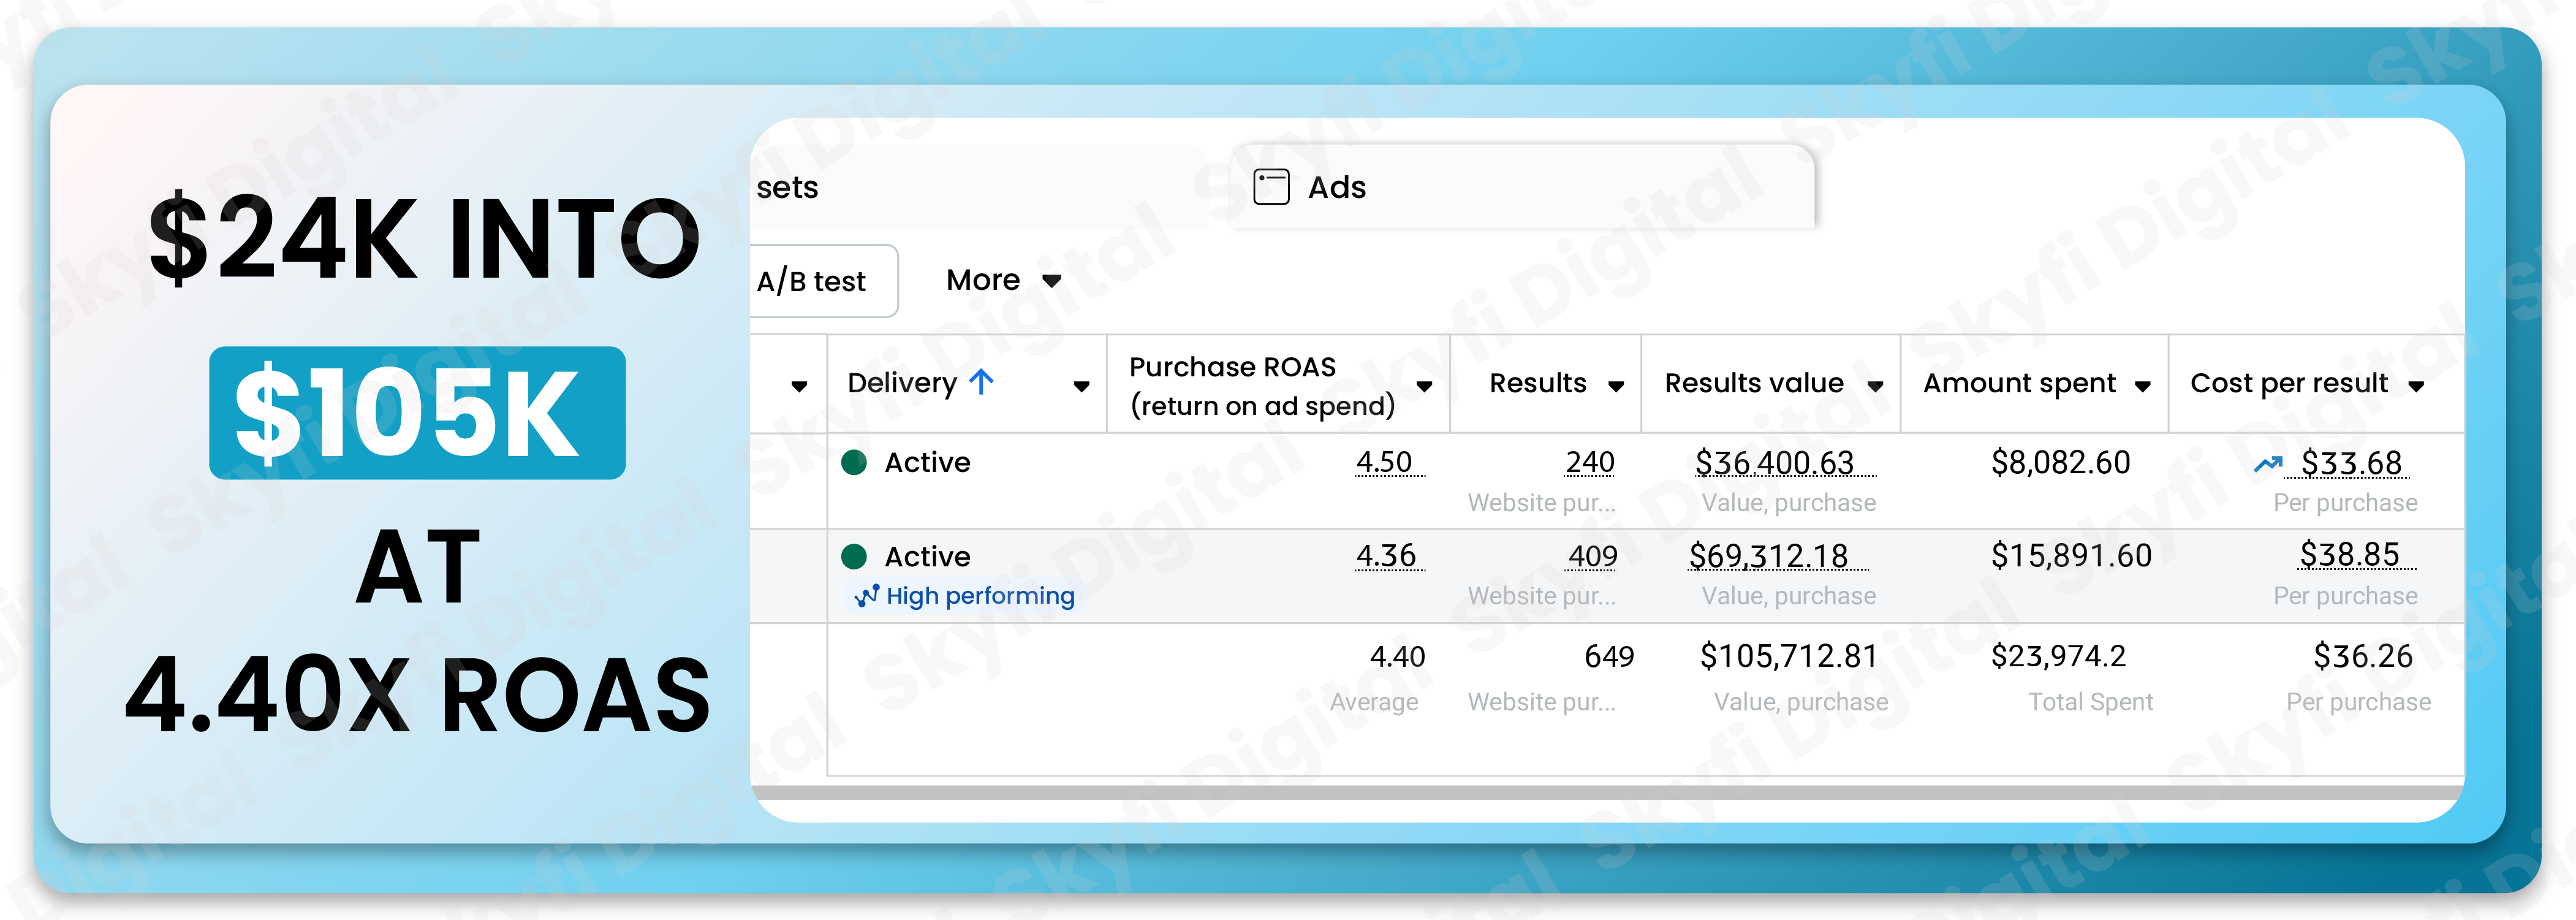Click the Ads tab window icon
This screenshot has width=2576, height=920.
pyautogui.click(x=1271, y=187)
